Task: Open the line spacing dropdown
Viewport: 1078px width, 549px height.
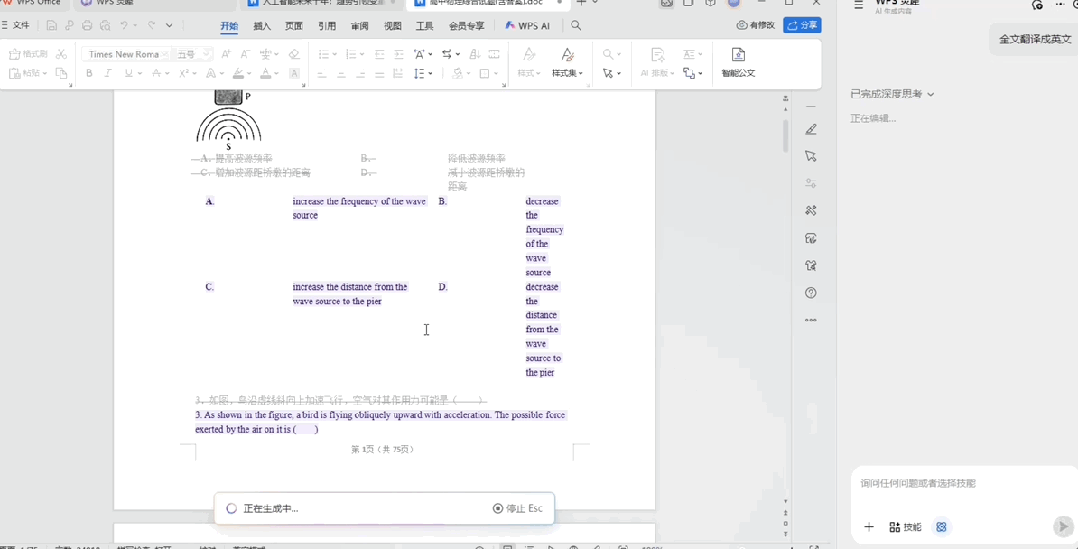Action: 430,73
